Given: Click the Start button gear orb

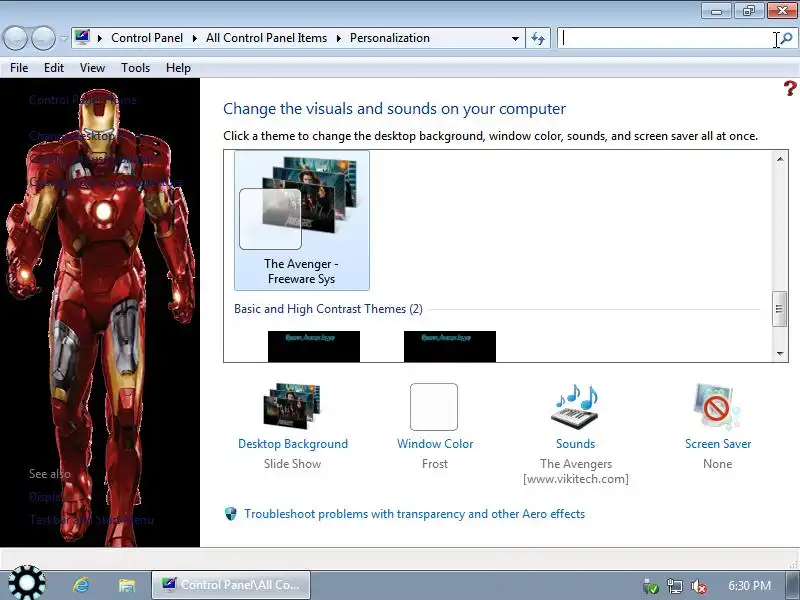Looking at the screenshot, I should (x=27, y=583).
